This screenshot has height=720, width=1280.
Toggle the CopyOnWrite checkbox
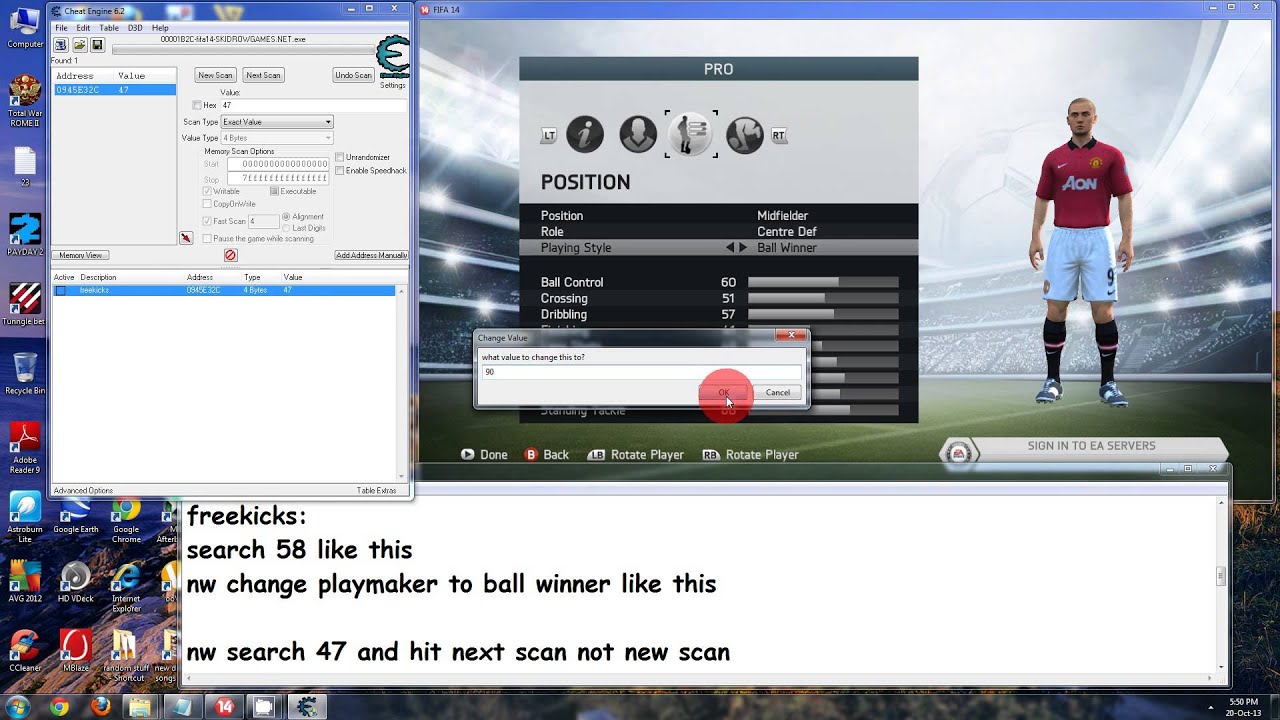pyautogui.click(x=207, y=204)
